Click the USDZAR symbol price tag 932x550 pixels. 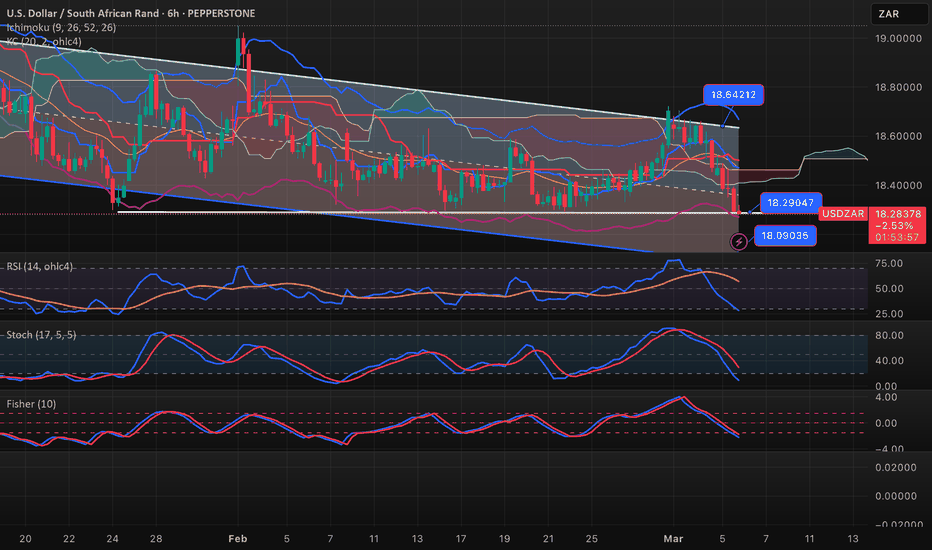tap(843, 213)
